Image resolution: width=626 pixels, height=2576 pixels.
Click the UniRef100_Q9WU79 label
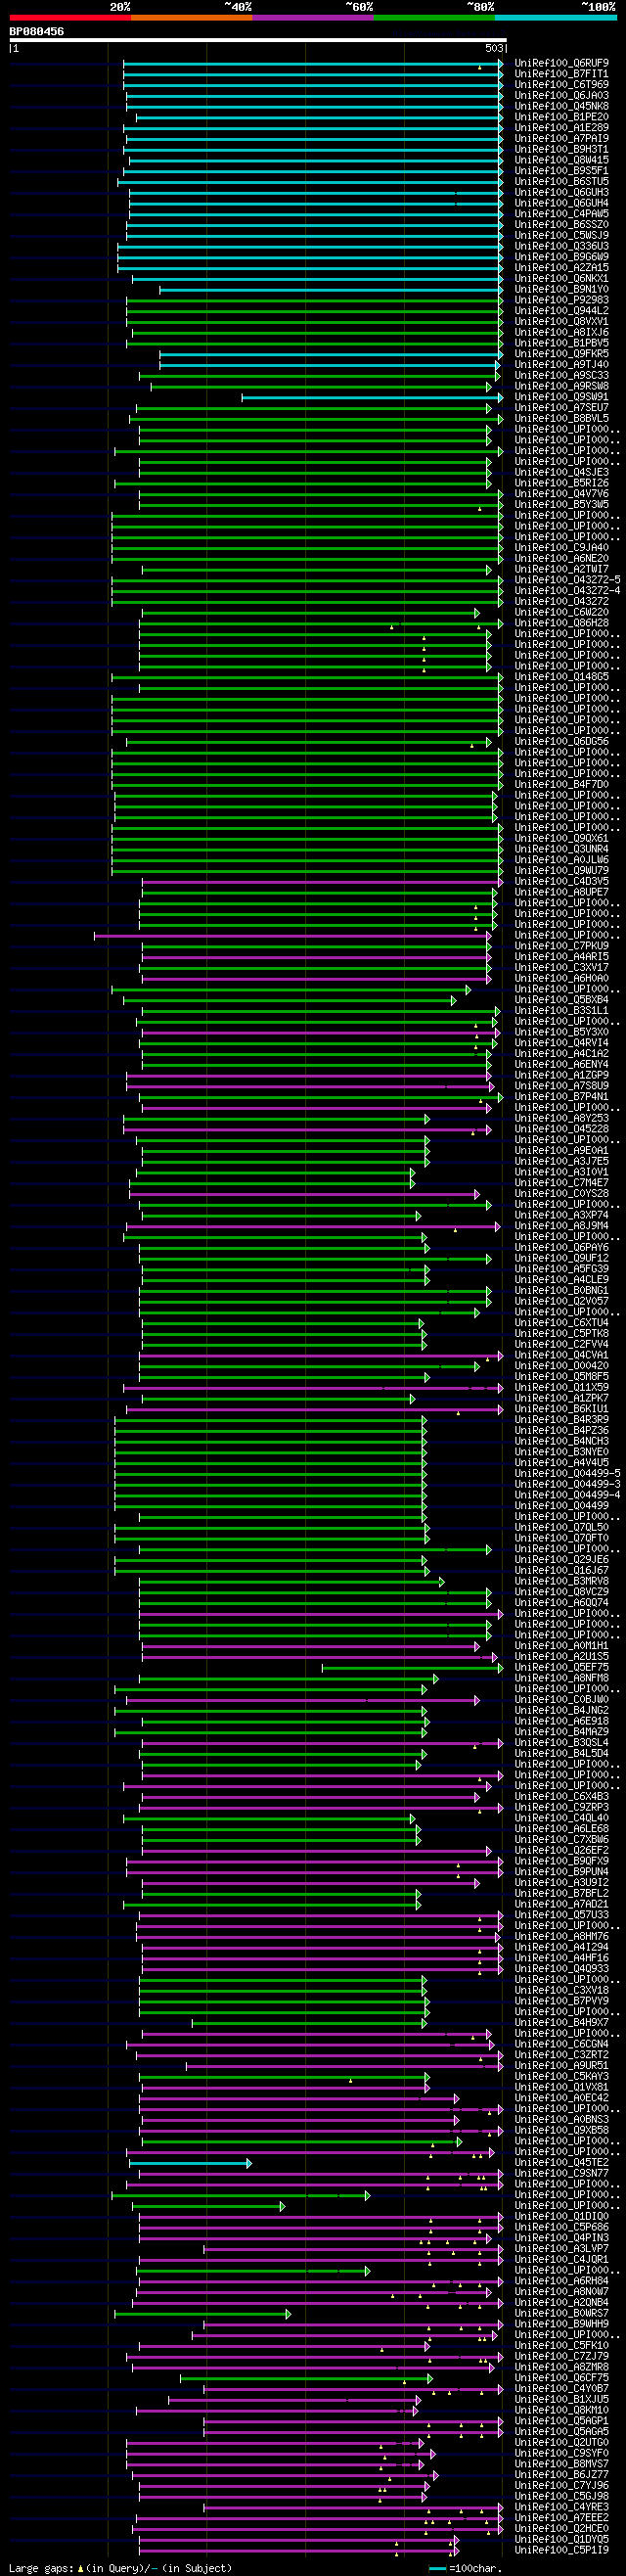click(x=562, y=870)
